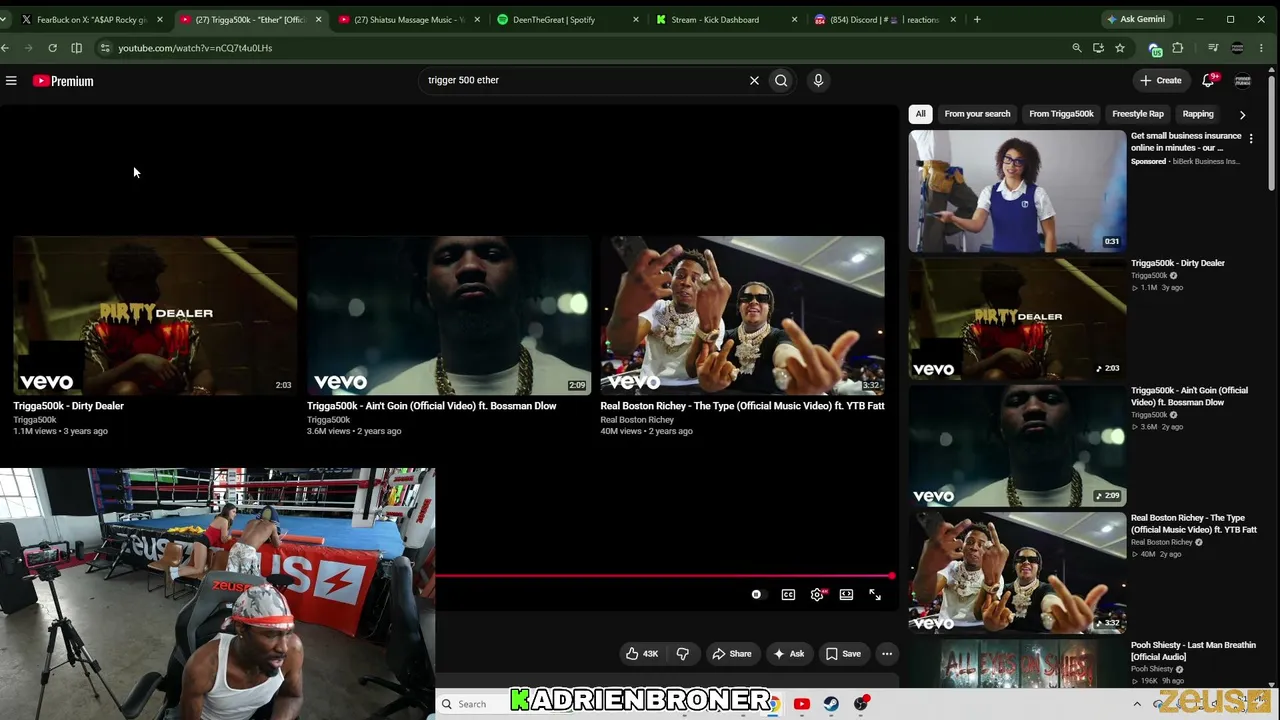Screen dimensions: 1280x720
Task: Filter by From Trigga500k chip
Action: [1061, 114]
